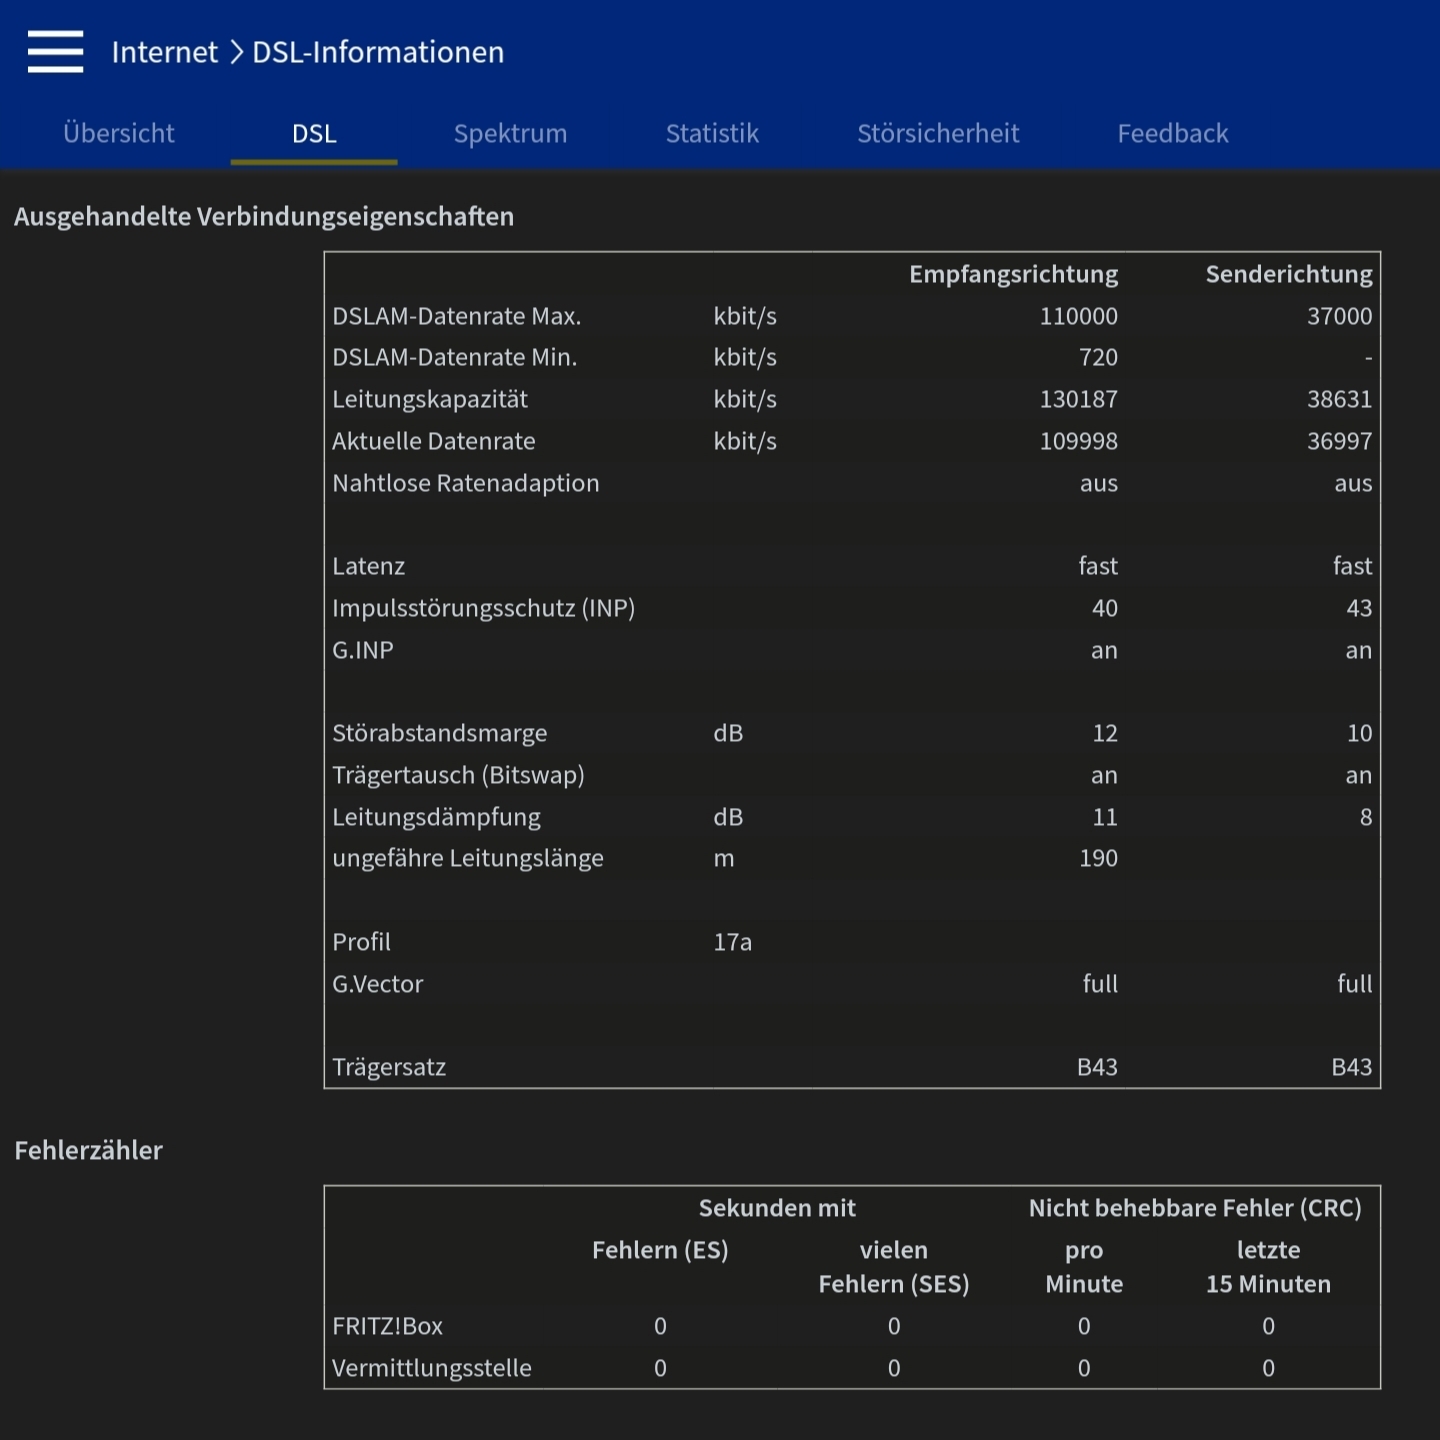Go to the Internet breadcrumb
Viewport: 1440px width, 1440px height.
pyautogui.click(x=164, y=52)
